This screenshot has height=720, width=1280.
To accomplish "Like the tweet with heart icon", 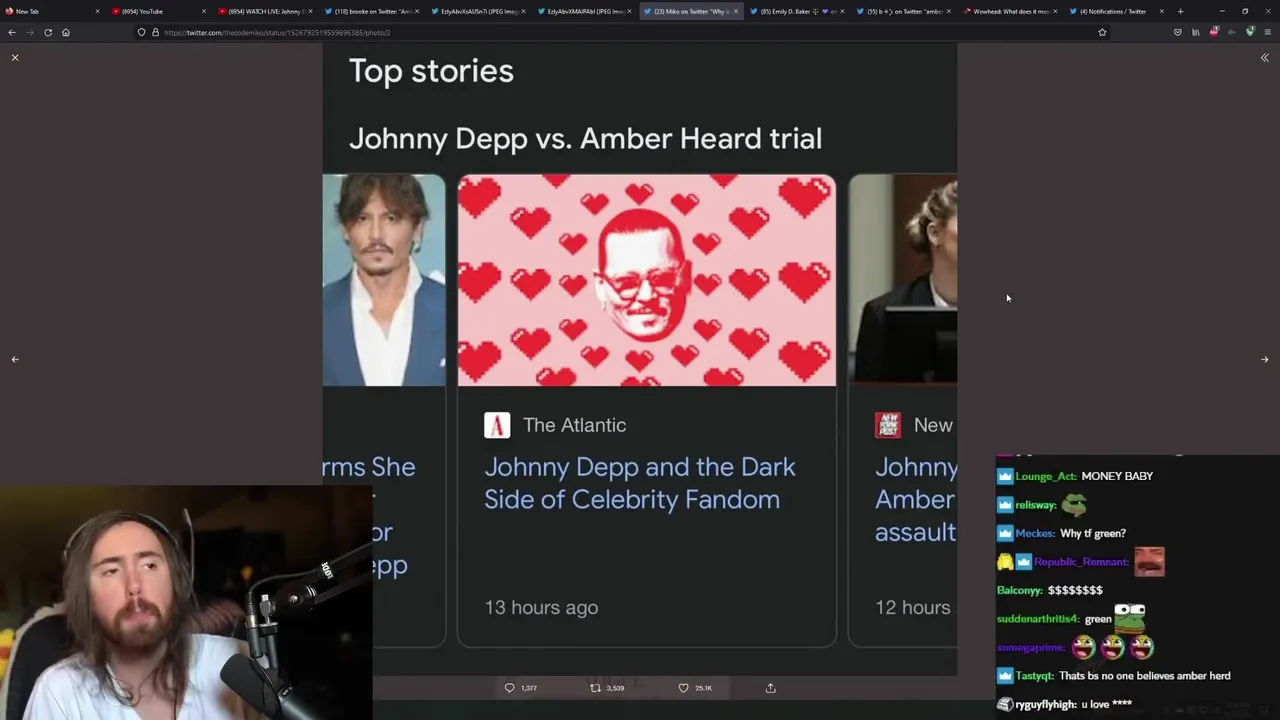I will 684,688.
